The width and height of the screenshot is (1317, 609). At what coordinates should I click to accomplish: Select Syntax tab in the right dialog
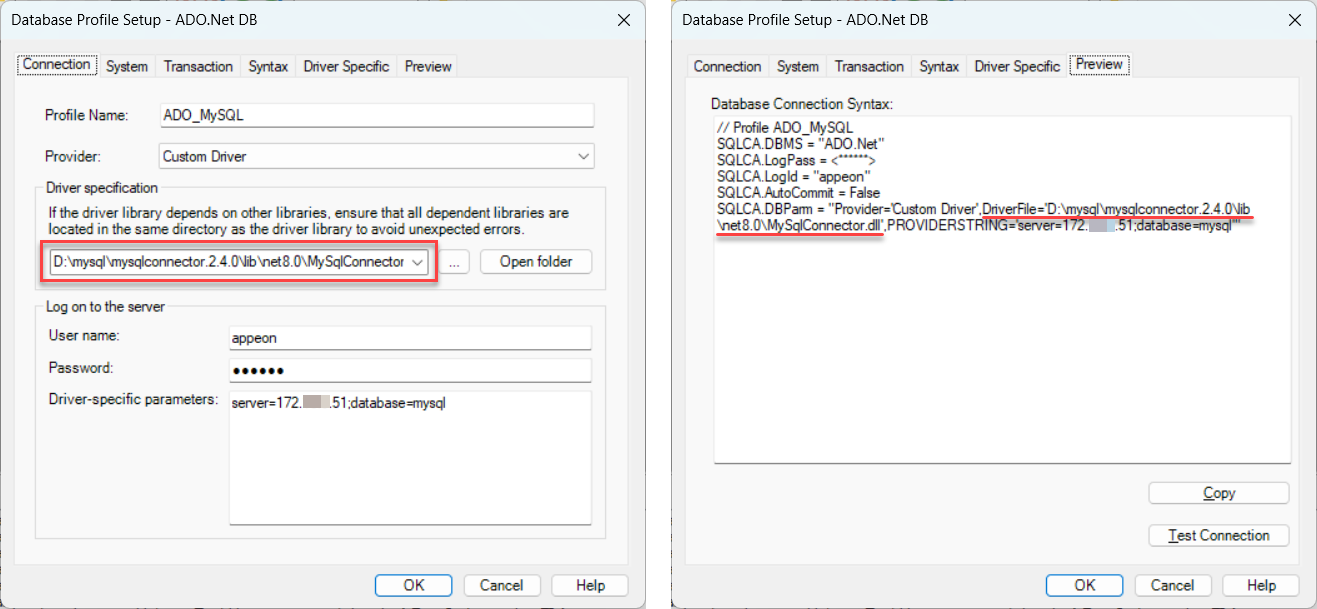click(939, 66)
